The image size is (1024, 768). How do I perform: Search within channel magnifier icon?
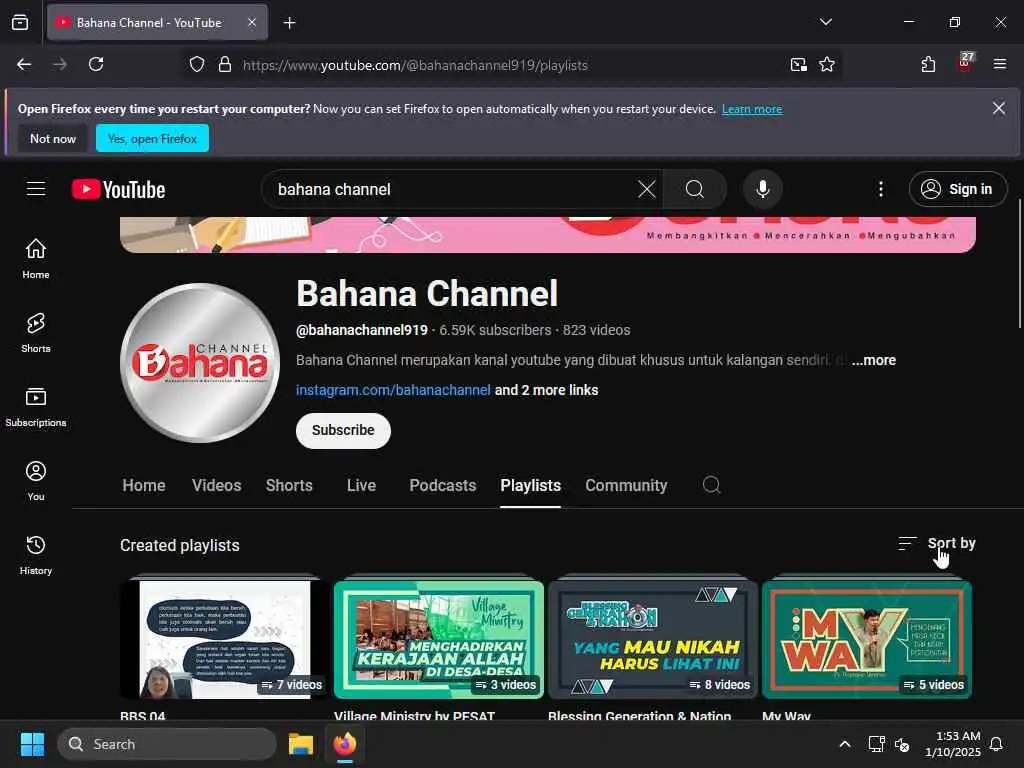pyautogui.click(x=711, y=485)
